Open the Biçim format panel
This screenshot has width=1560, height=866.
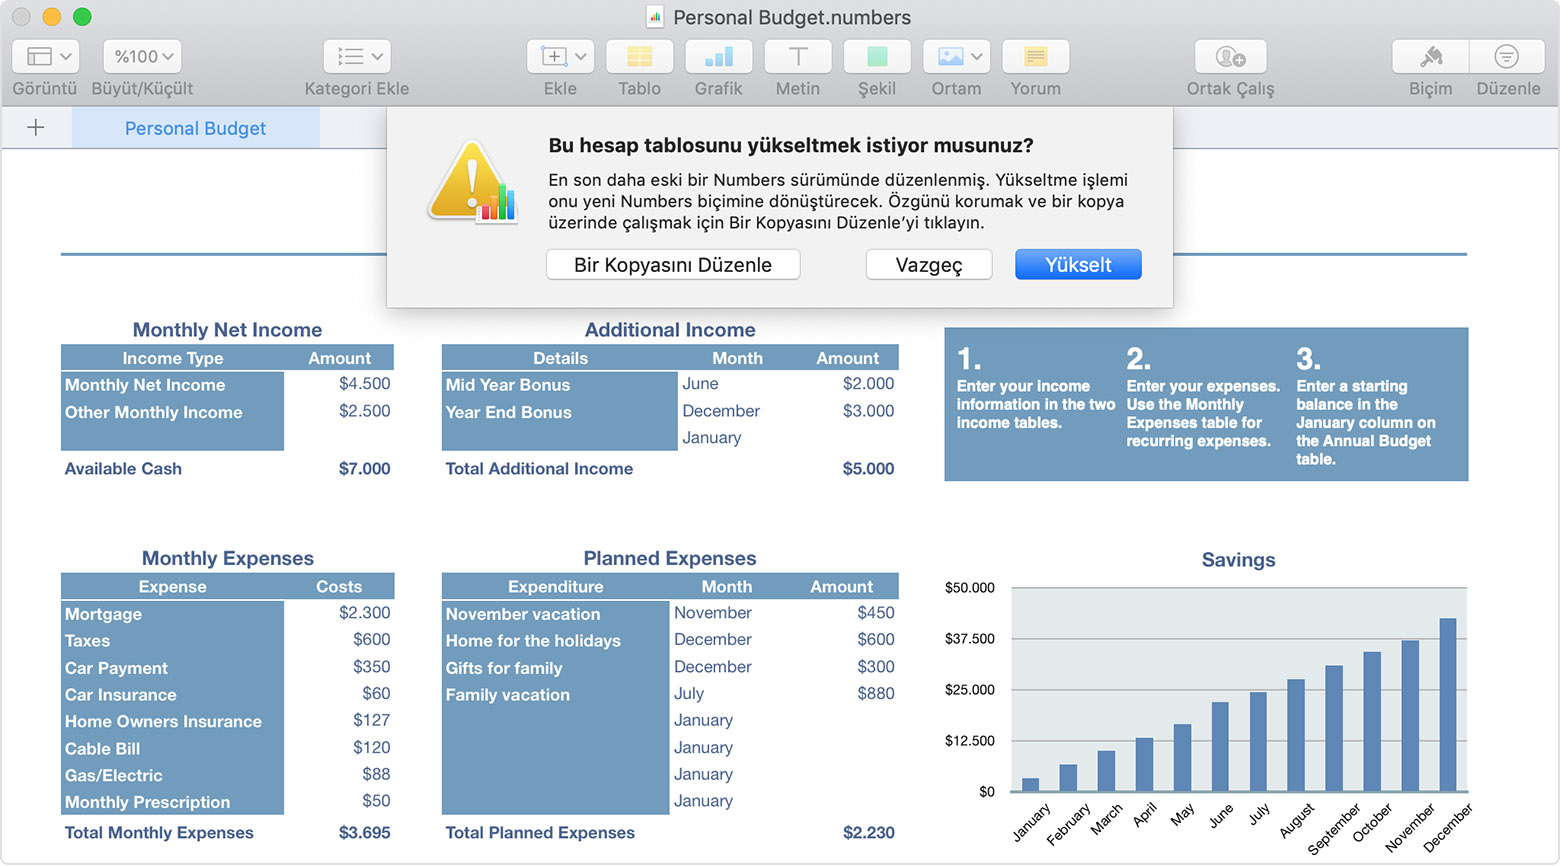(1430, 57)
